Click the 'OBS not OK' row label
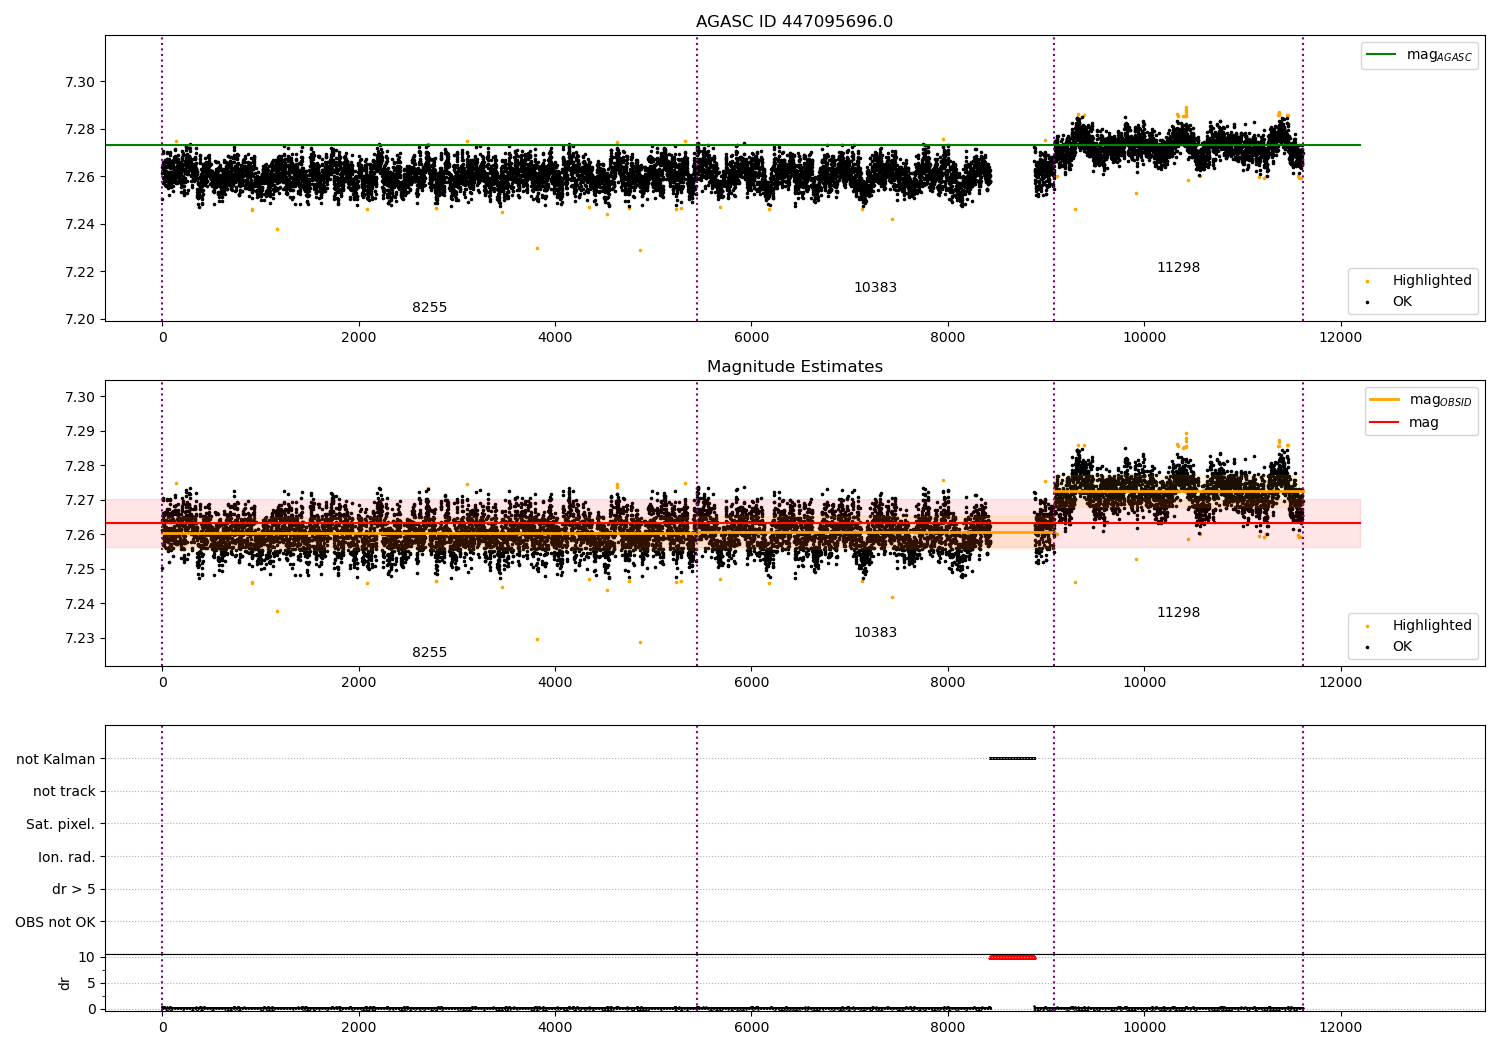This screenshot has width=1500, height=1050. pos(55,922)
